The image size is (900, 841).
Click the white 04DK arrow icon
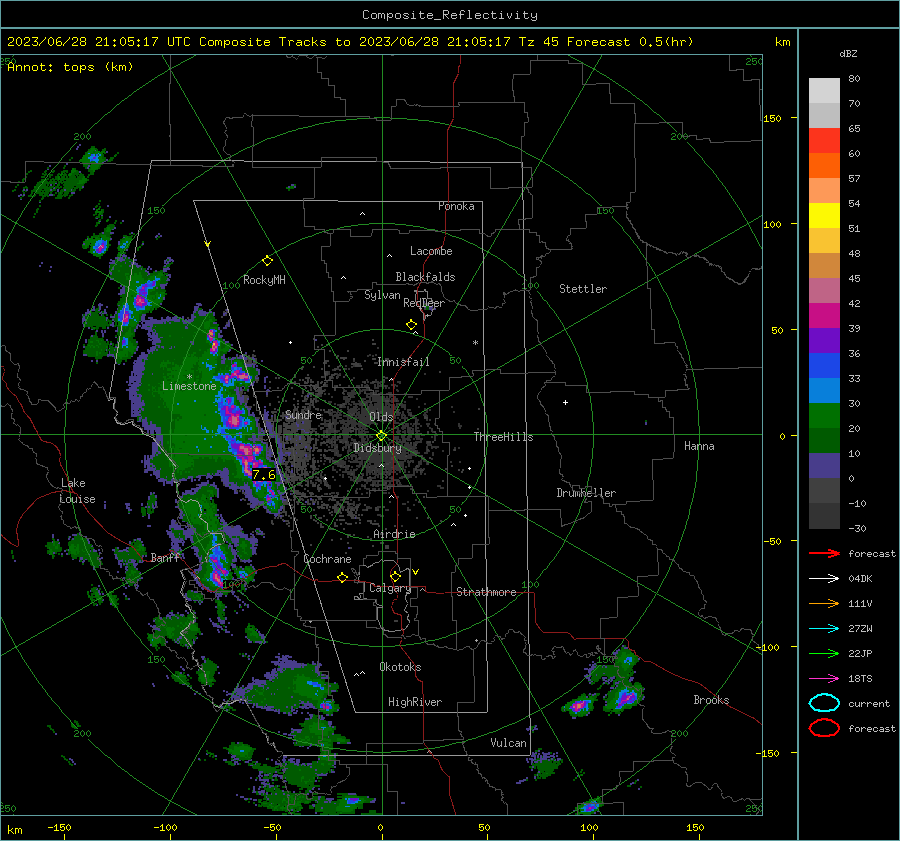click(x=824, y=578)
